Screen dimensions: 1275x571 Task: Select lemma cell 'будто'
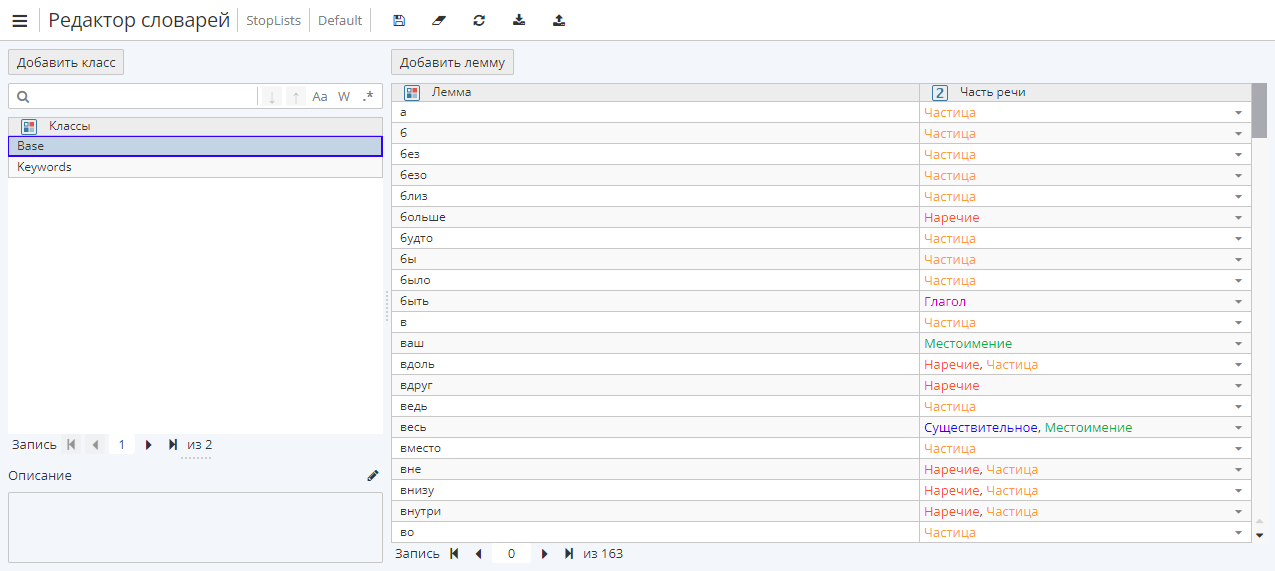click(x=655, y=239)
